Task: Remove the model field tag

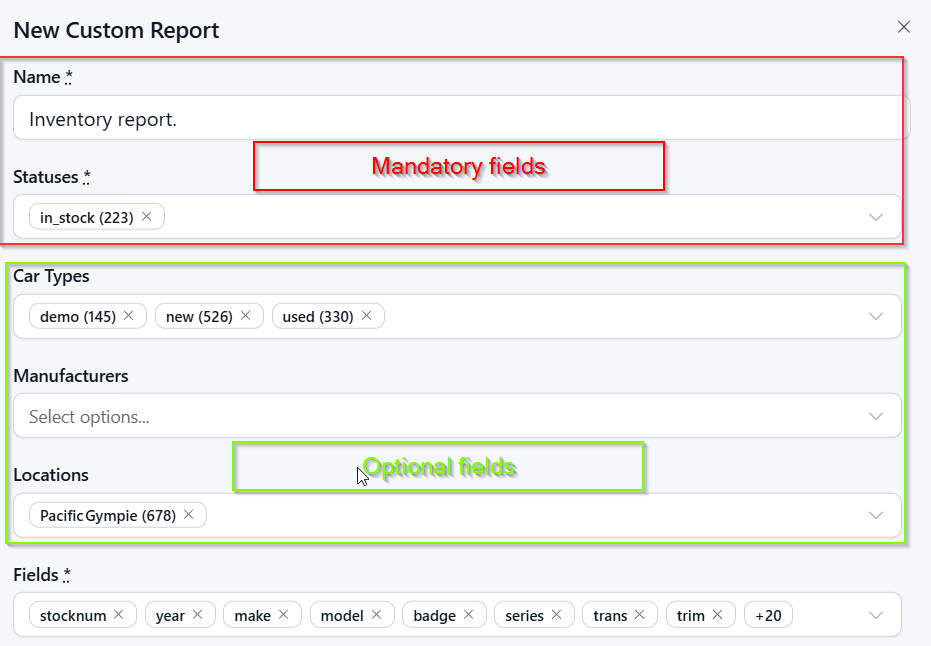Action: coord(377,615)
